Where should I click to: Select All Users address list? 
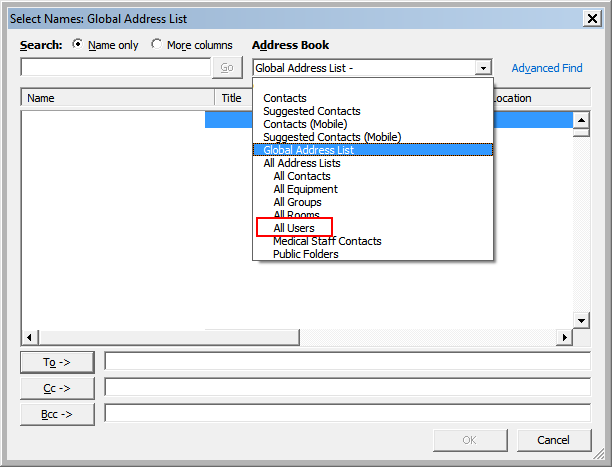[294, 228]
